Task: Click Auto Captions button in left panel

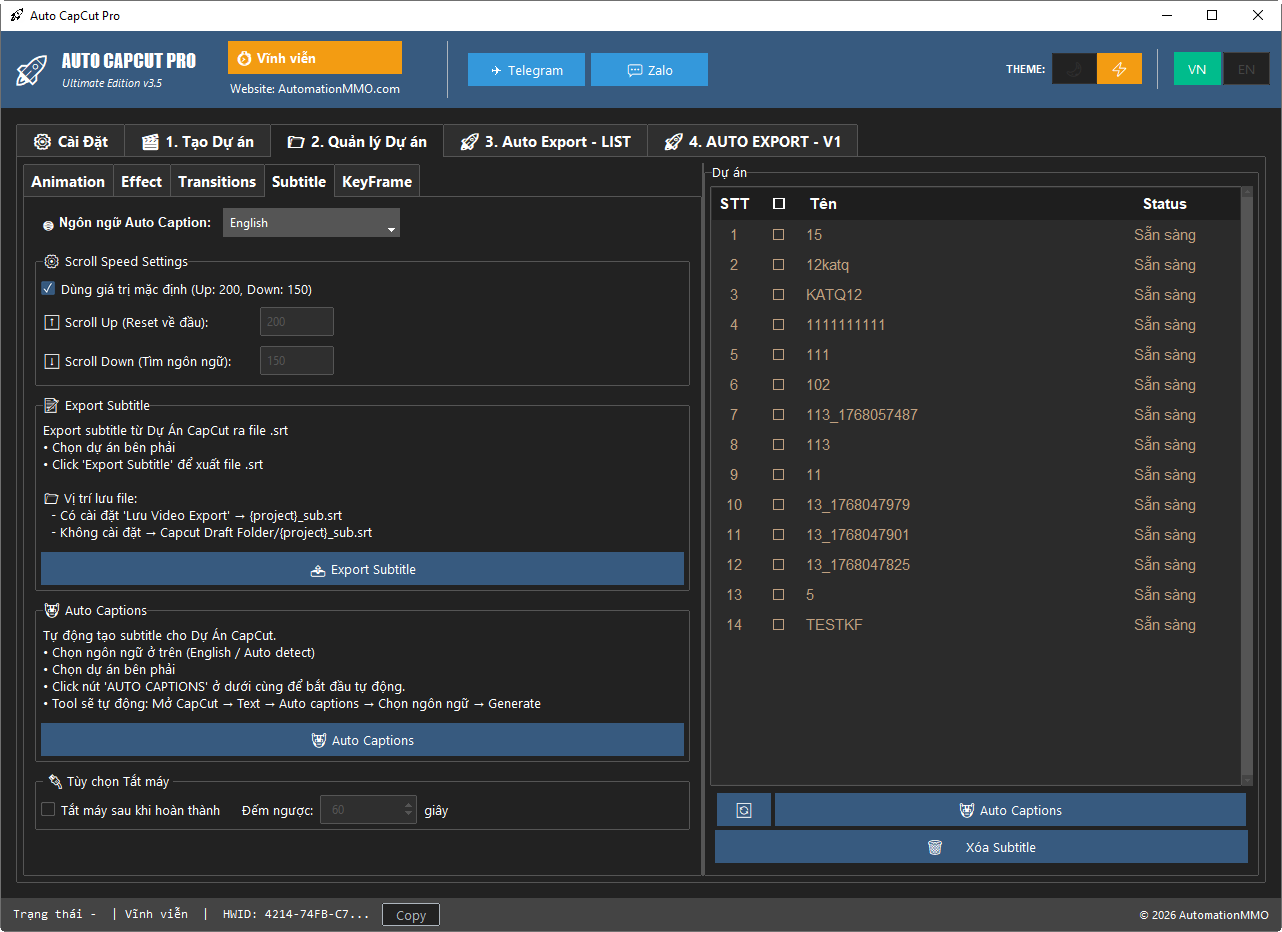Action: point(362,740)
